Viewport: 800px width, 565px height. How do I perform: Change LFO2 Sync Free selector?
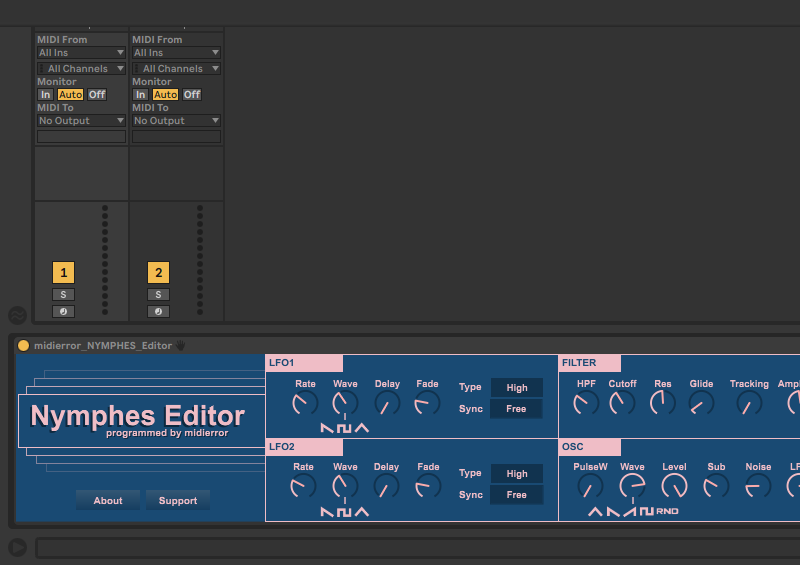click(x=516, y=495)
